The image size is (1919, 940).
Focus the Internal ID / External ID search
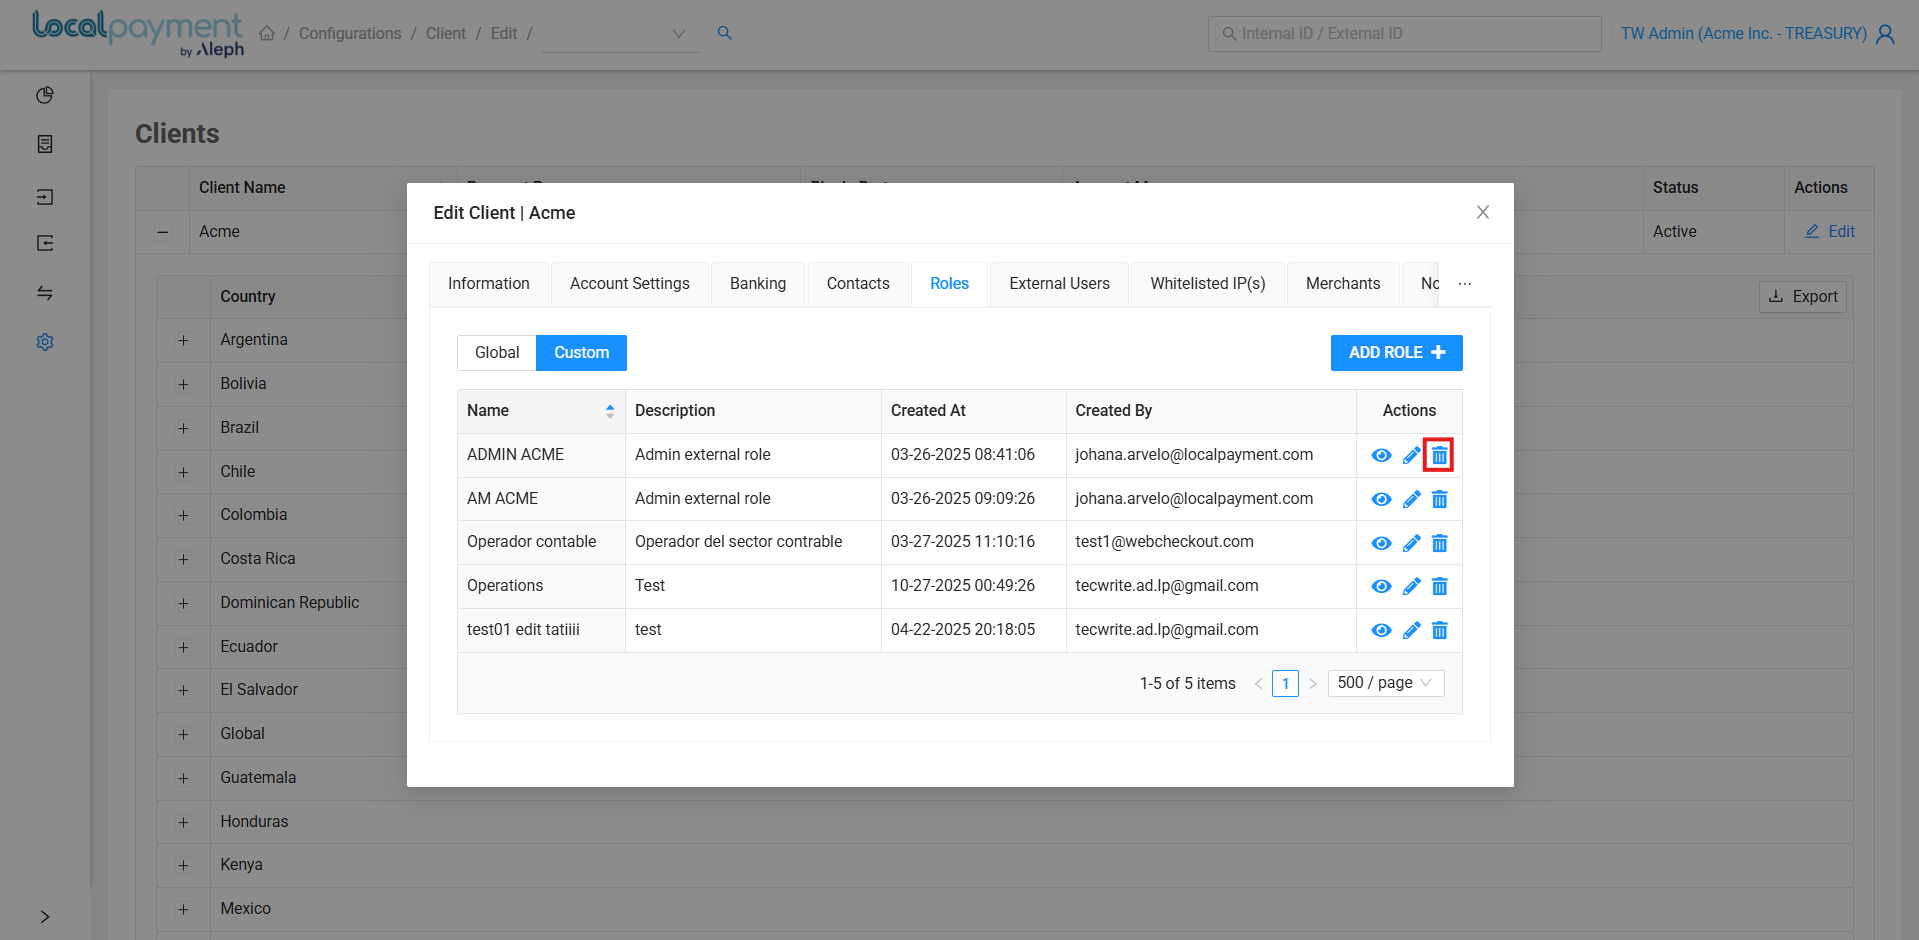tap(1405, 34)
